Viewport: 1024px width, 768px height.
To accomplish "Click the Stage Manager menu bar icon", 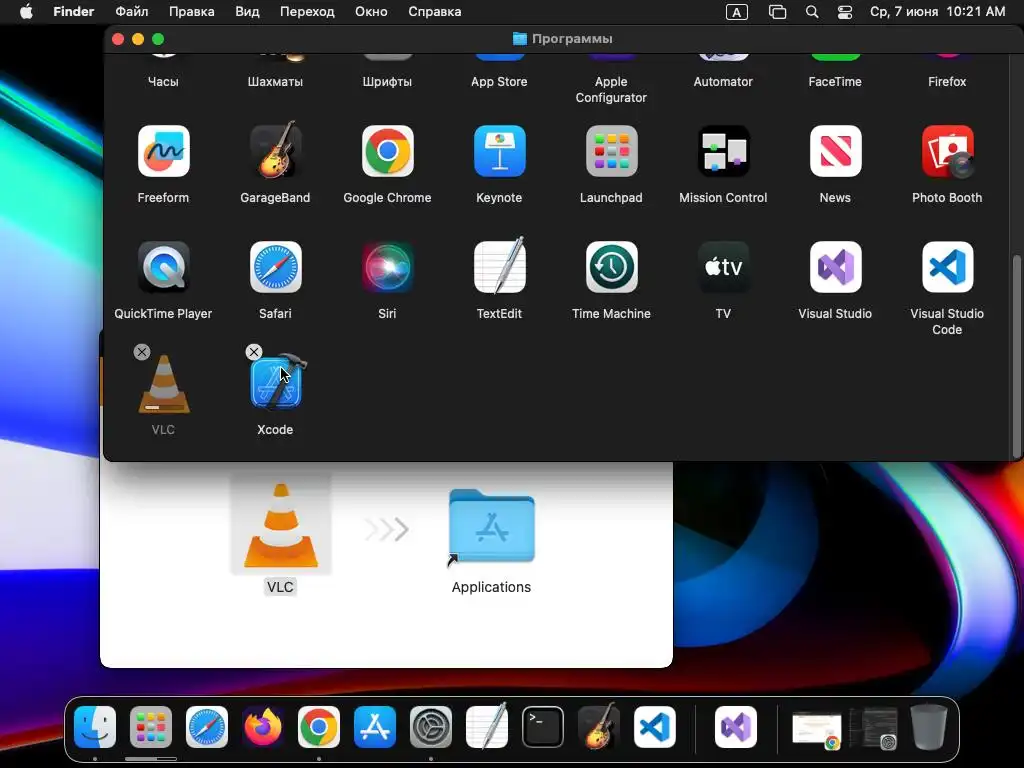I will [x=777, y=12].
